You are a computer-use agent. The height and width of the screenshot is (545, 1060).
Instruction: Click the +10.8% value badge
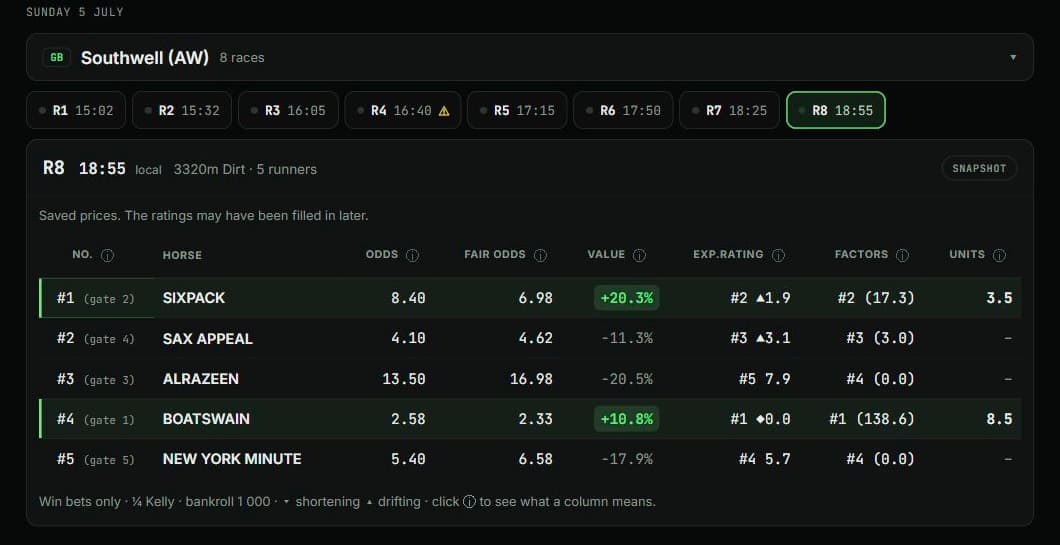627,419
